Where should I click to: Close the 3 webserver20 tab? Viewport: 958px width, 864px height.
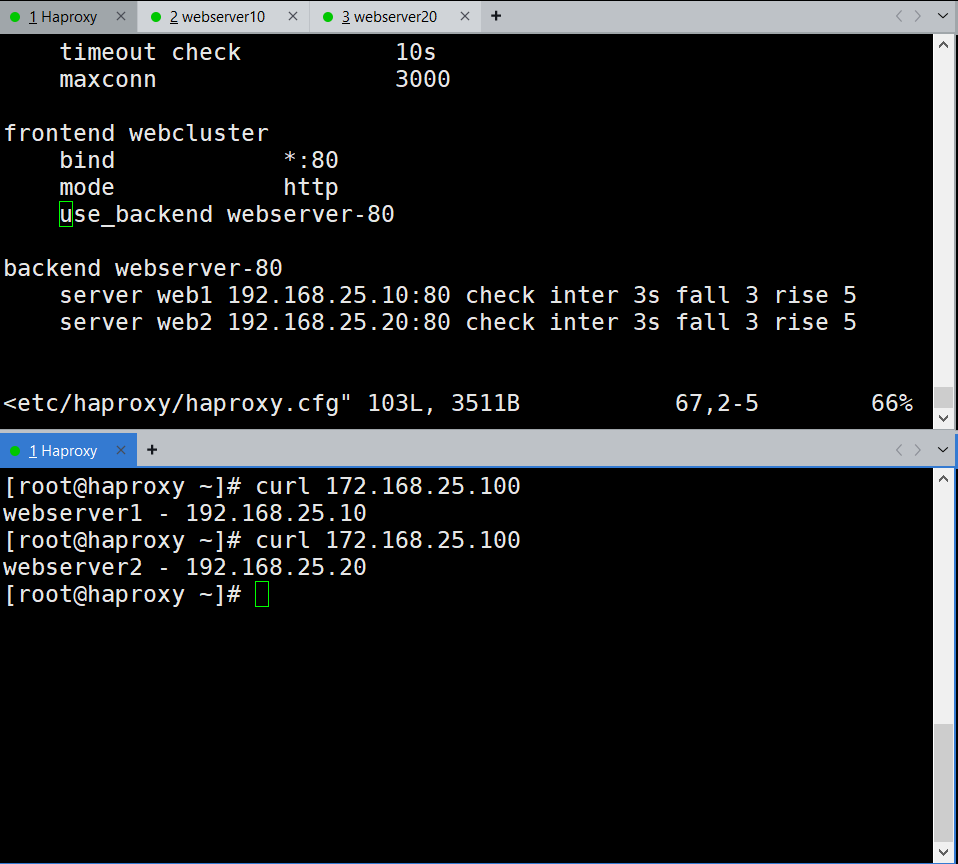pos(465,16)
